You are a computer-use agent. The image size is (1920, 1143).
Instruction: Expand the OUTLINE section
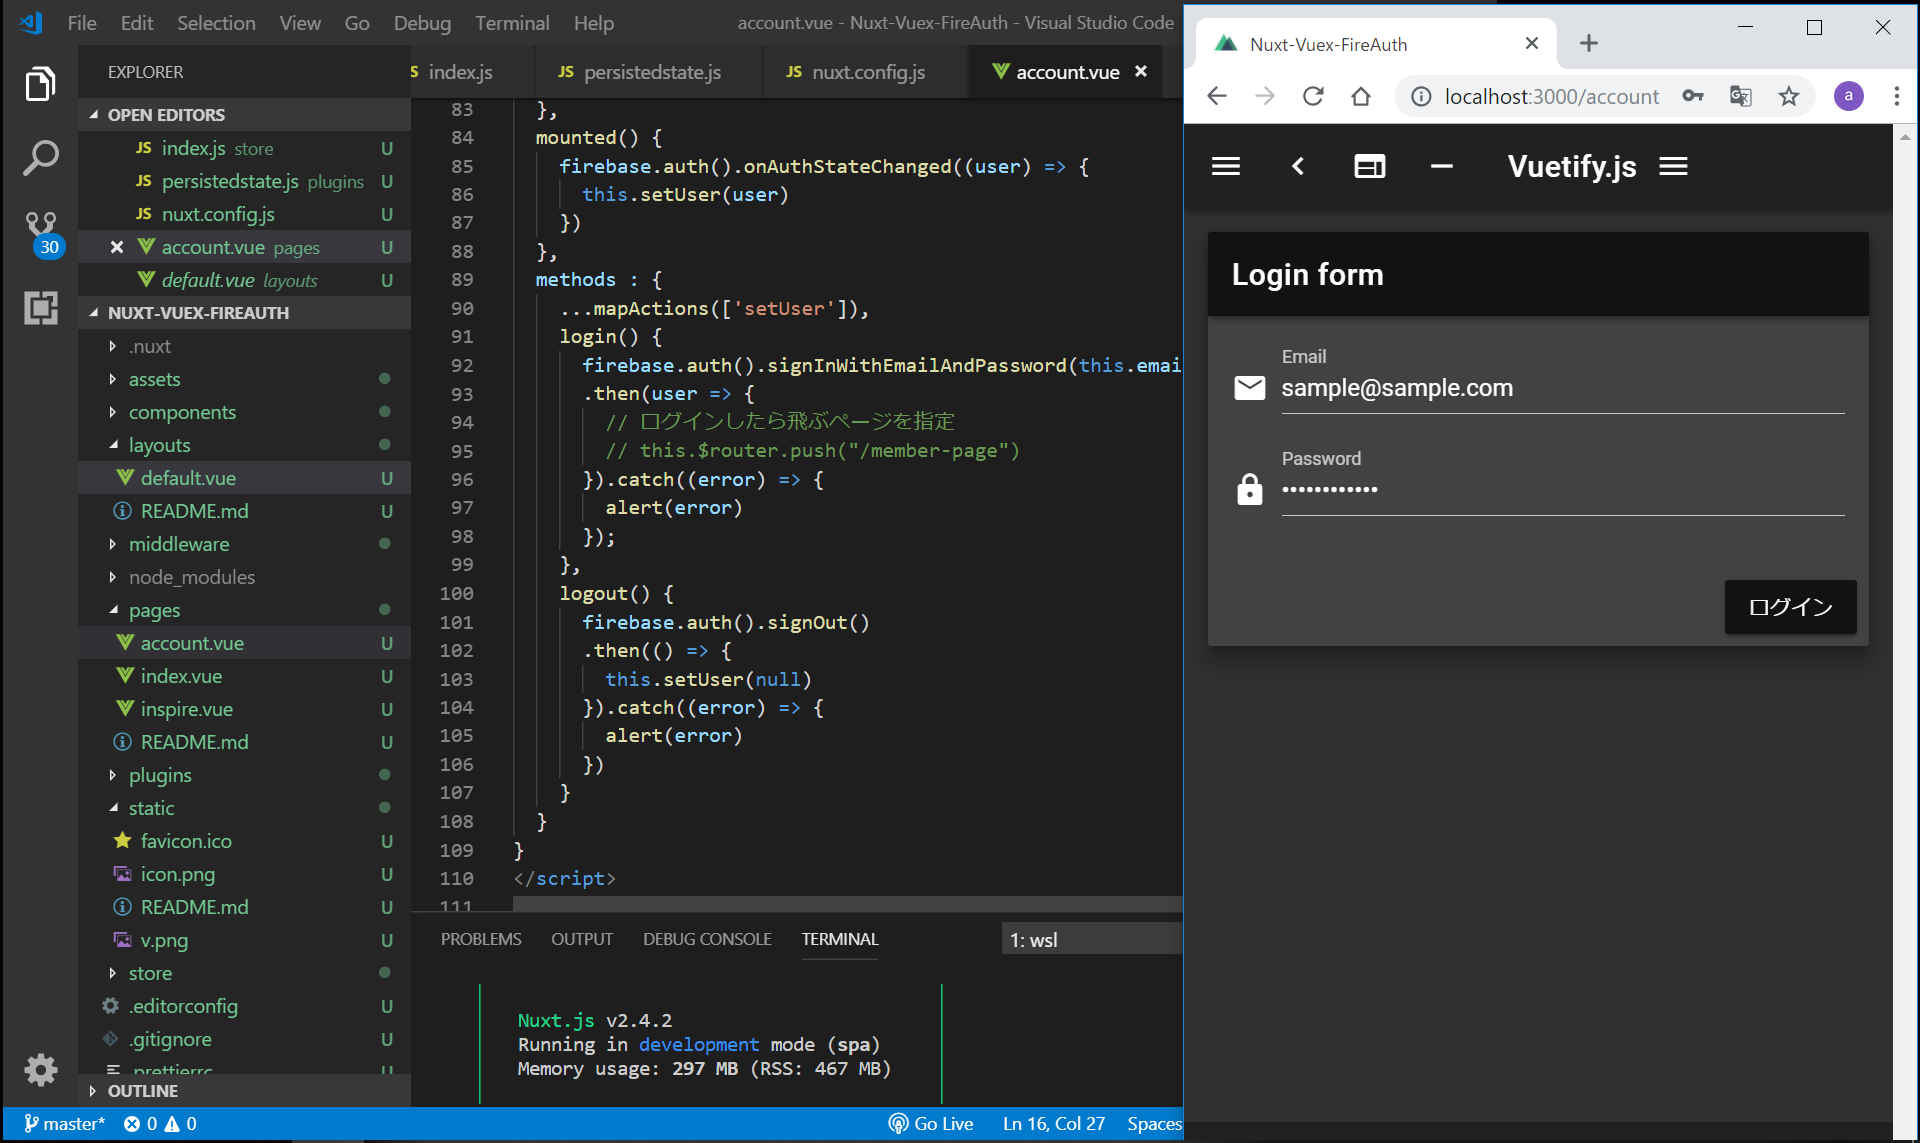(244, 1091)
